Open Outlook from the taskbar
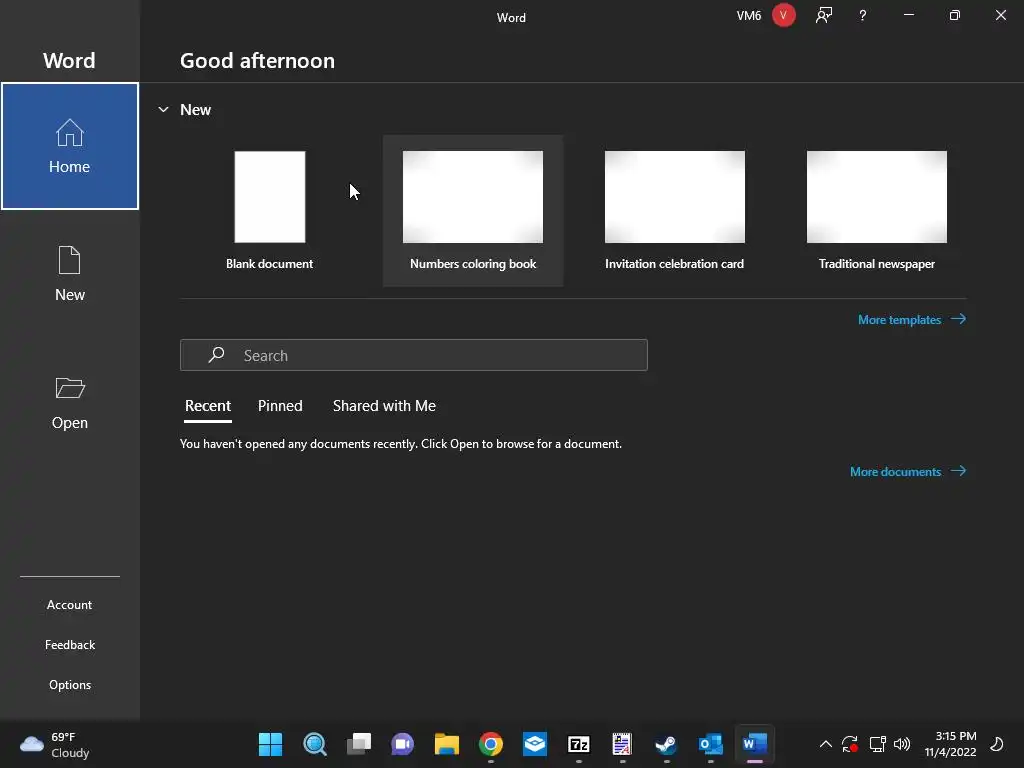This screenshot has width=1024, height=768. pos(711,744)
